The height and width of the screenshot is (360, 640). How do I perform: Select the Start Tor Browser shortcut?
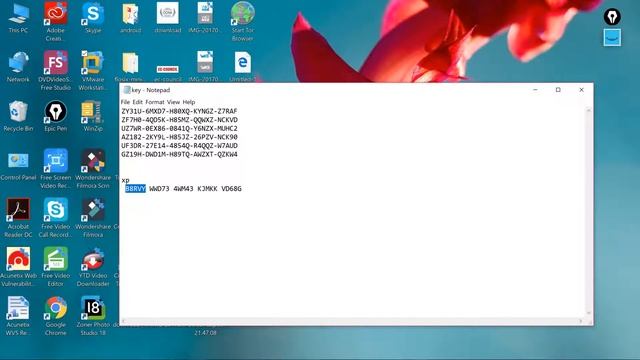pos(242,21)
